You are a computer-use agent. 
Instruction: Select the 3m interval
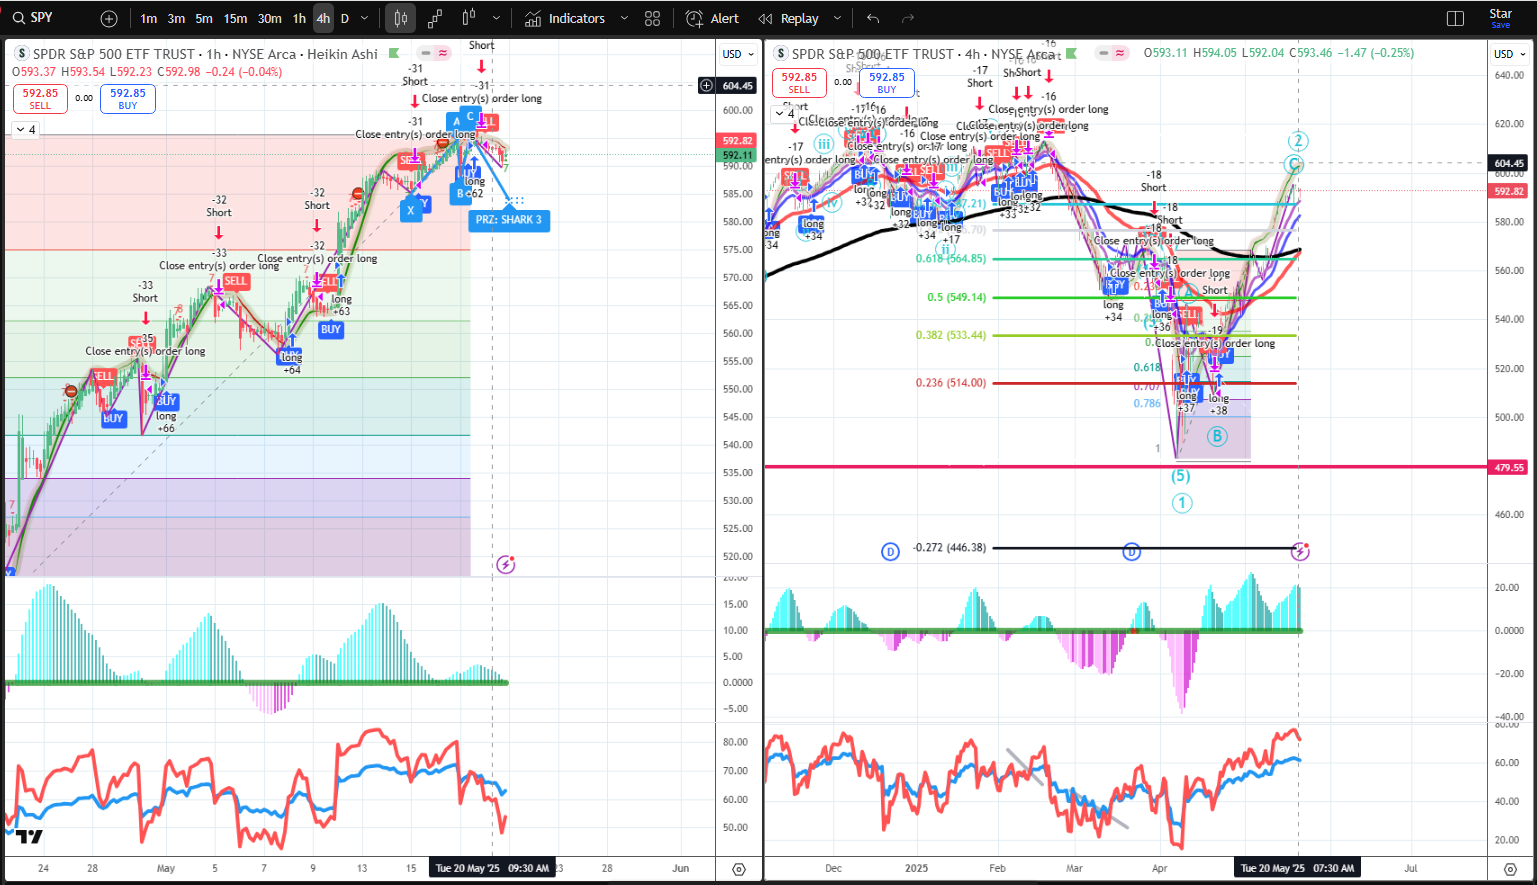coord(176,18)
